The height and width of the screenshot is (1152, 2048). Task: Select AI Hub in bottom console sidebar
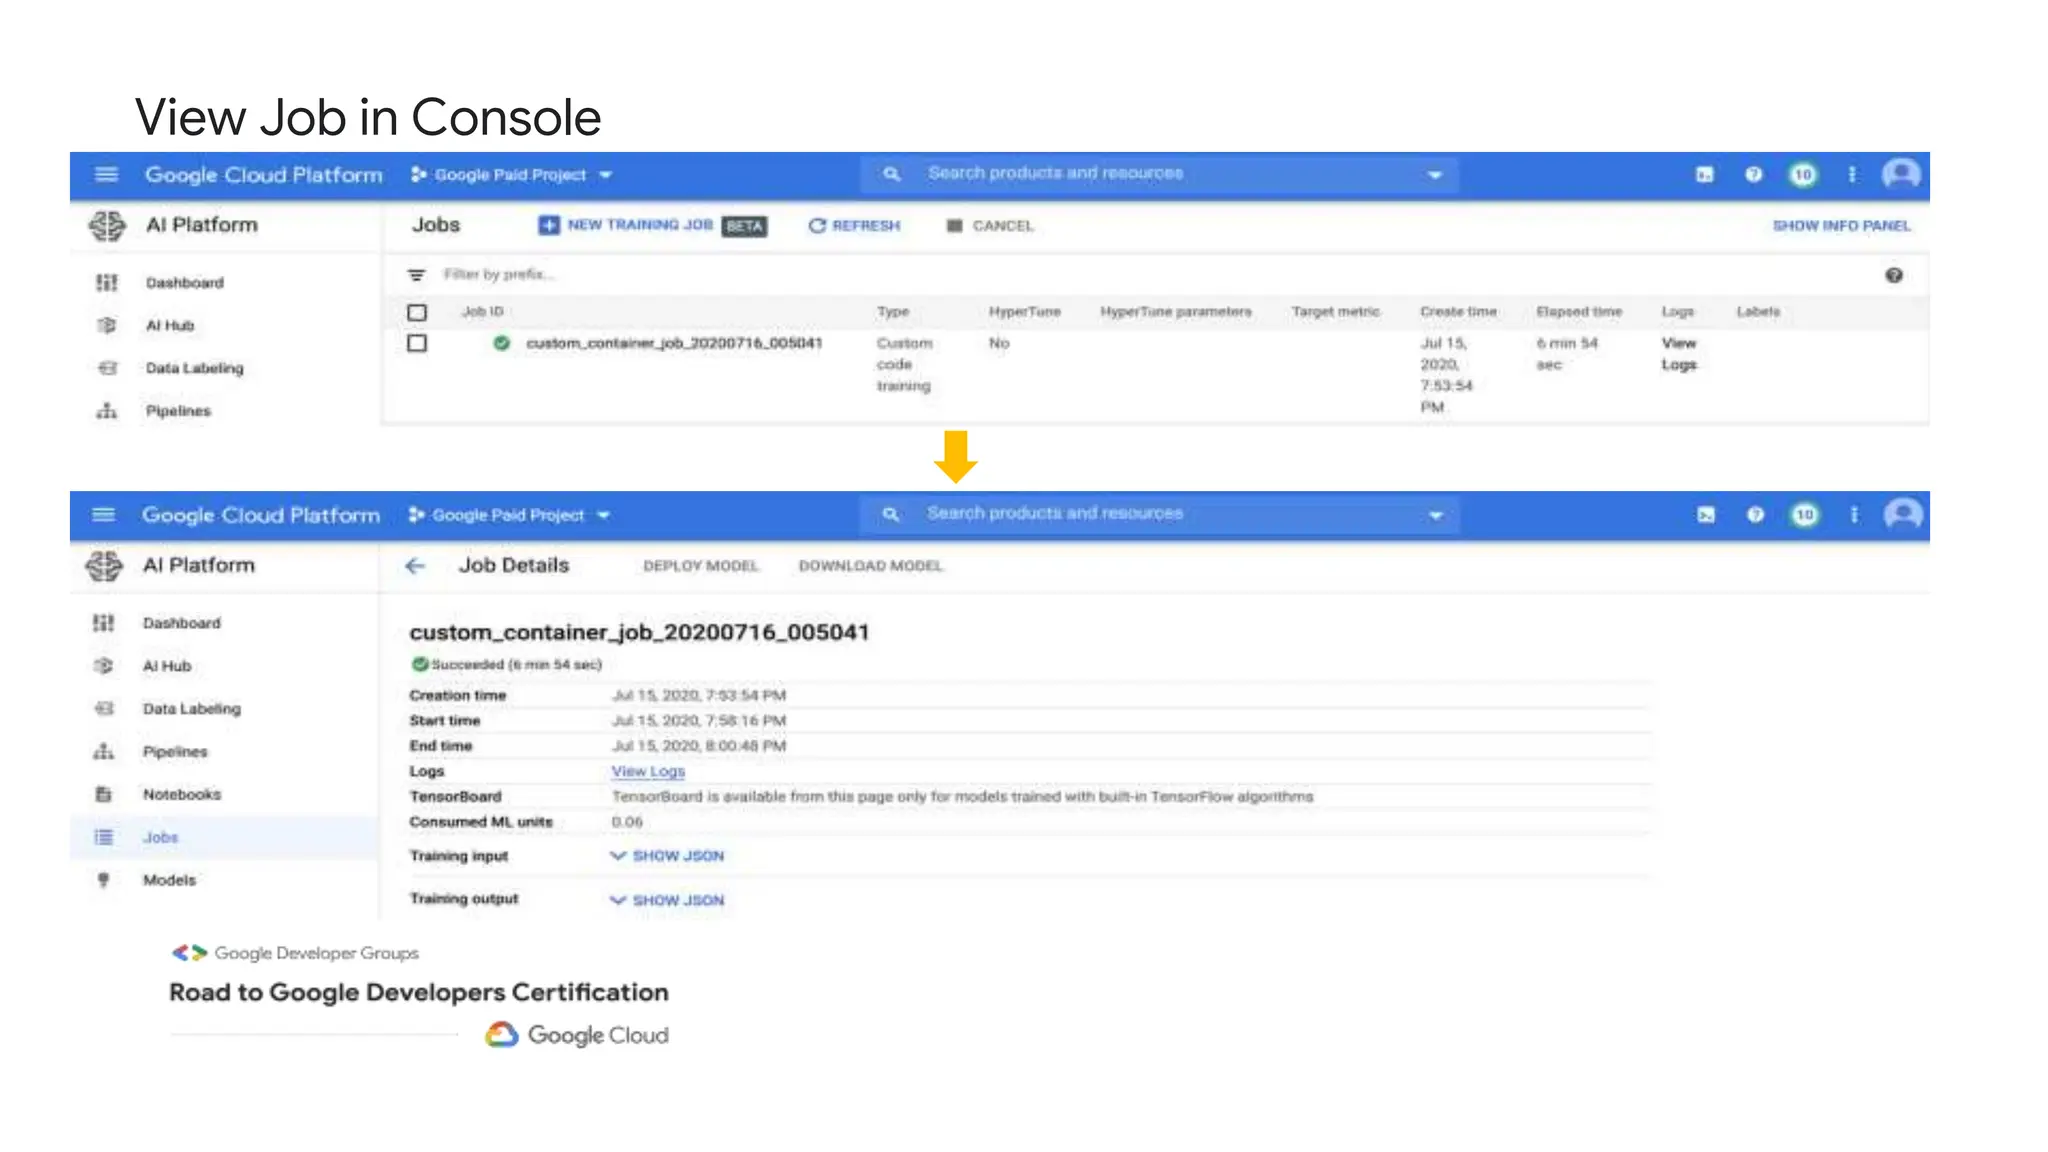pos(167,666)
